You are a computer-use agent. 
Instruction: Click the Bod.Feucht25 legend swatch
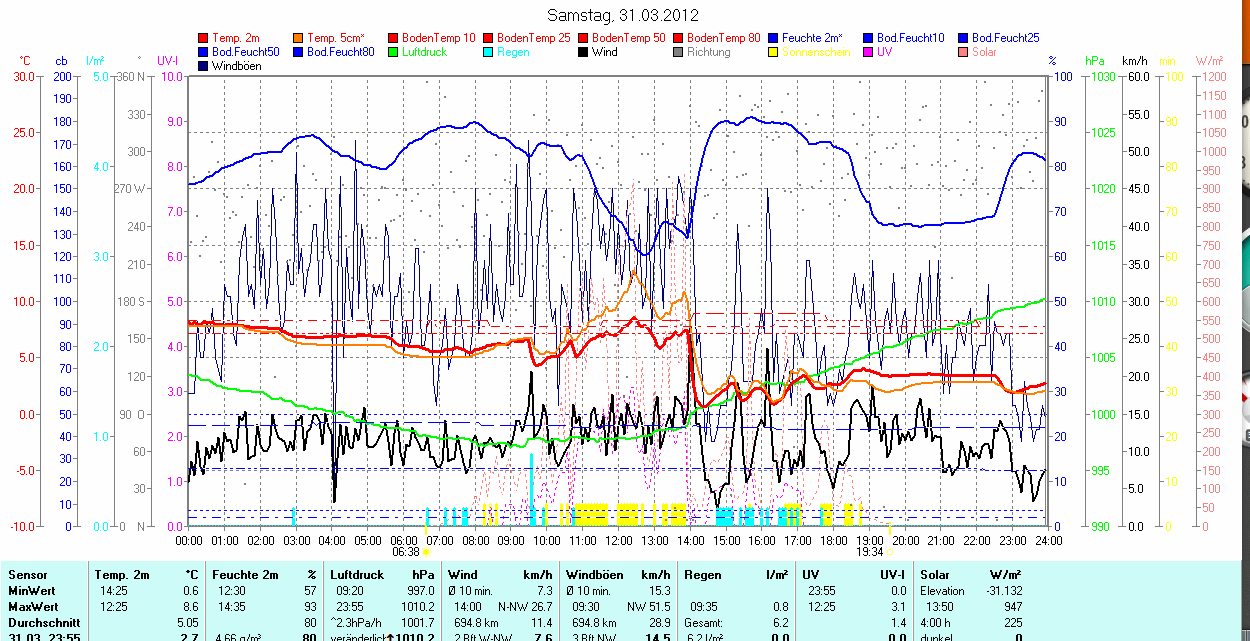click(963, 38)
